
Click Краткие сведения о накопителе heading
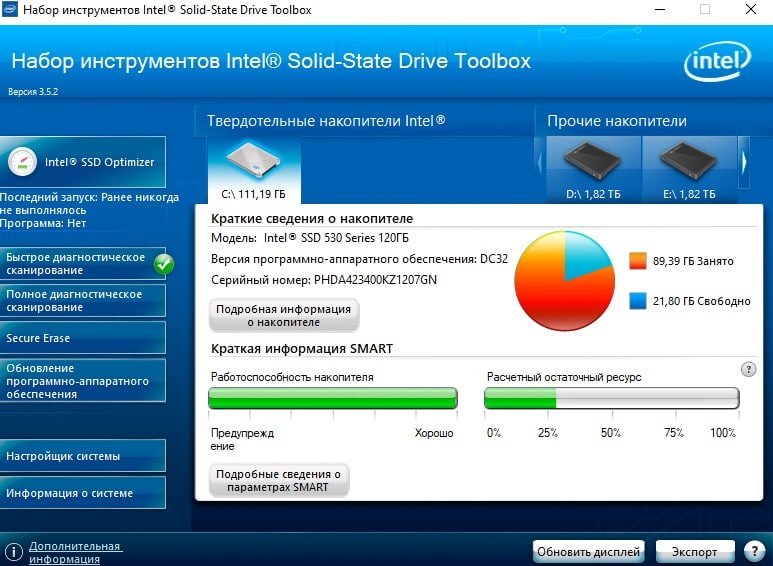(x=312, y=218)
